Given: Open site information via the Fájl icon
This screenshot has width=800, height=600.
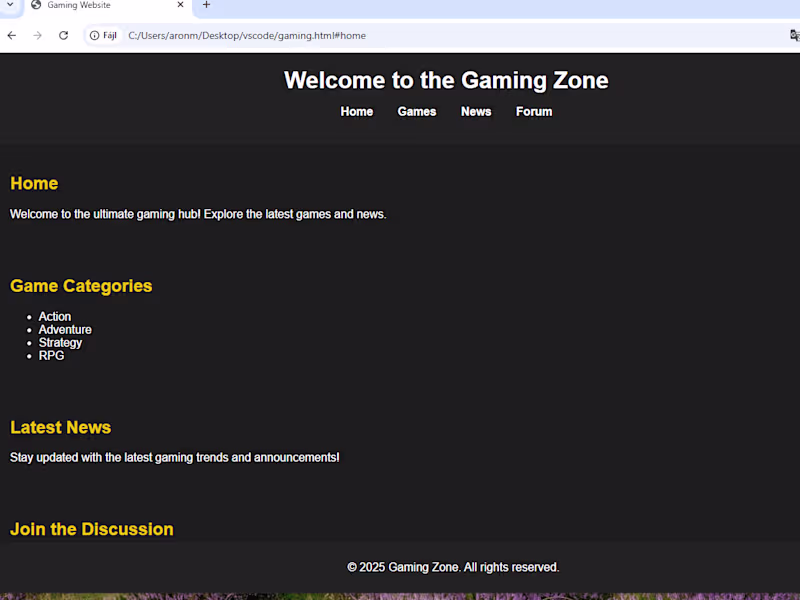Looking at the screenshot, I should tap(93, 35).
